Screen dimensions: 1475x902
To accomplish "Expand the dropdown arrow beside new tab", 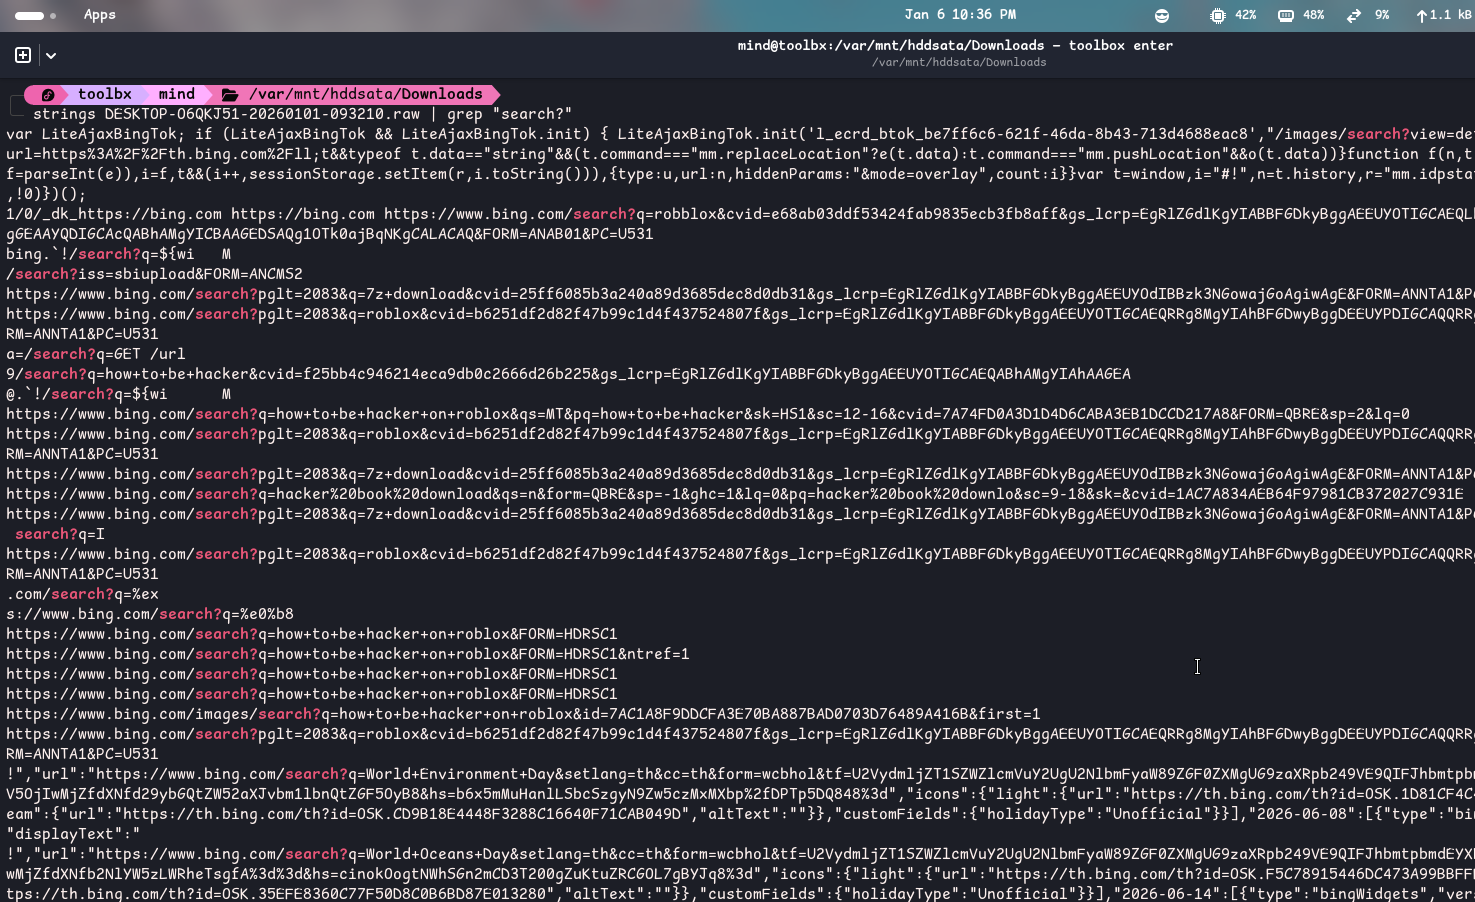I will [51, 56].
